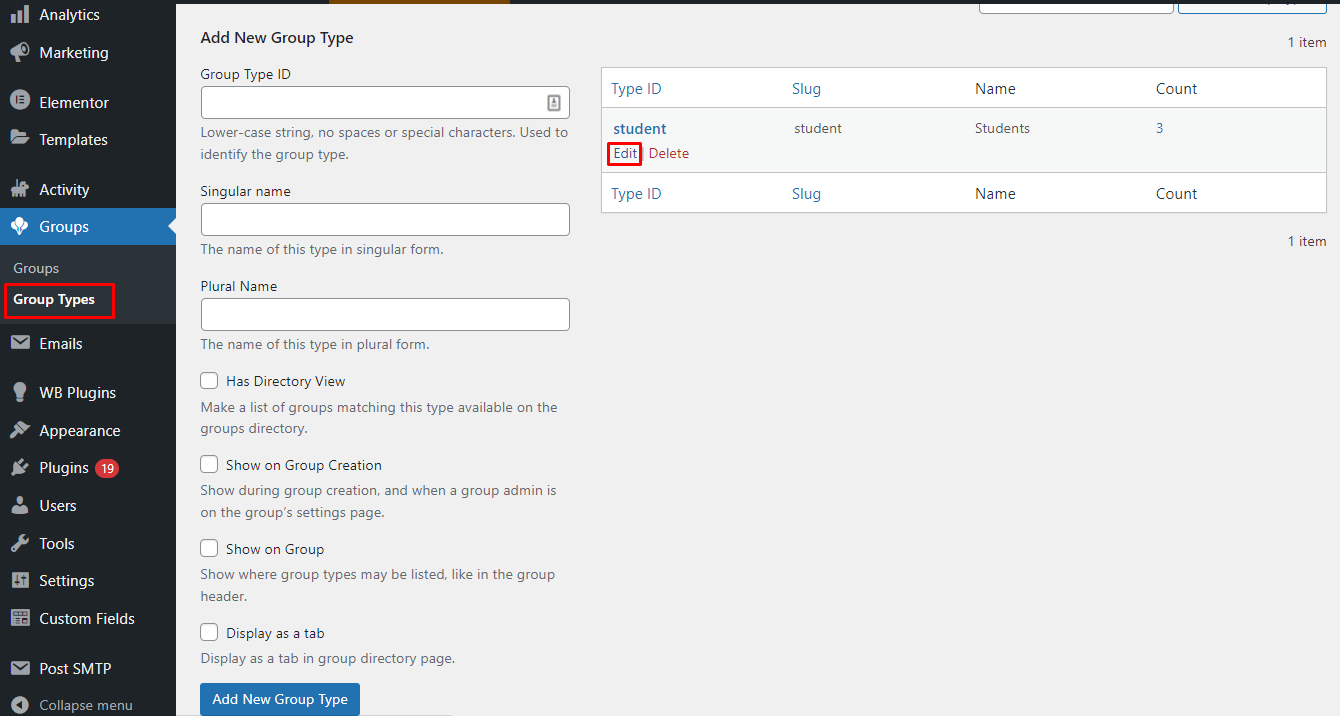Click the Plugins plug icon
The image size is (1340, 716).
[x=19, y=468]
